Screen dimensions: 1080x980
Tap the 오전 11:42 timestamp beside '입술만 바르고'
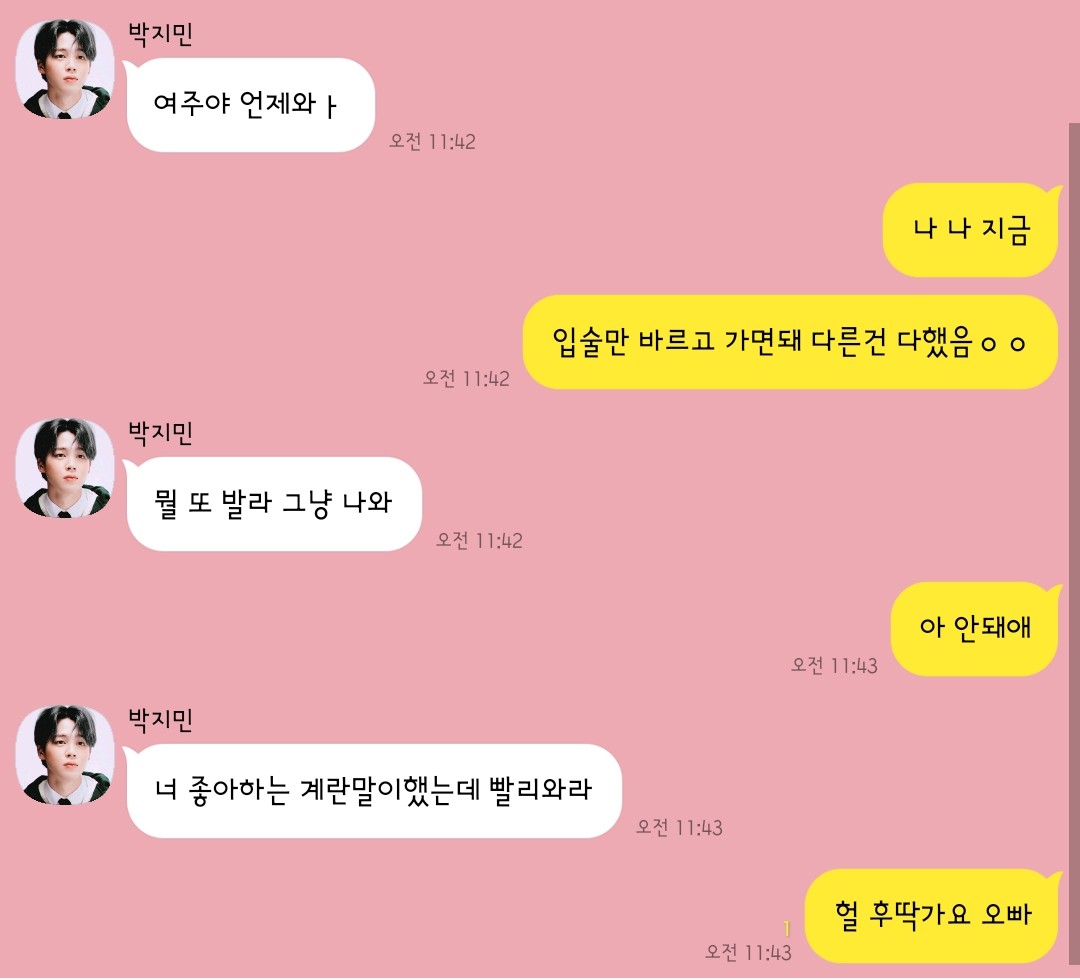pos(466,378)
